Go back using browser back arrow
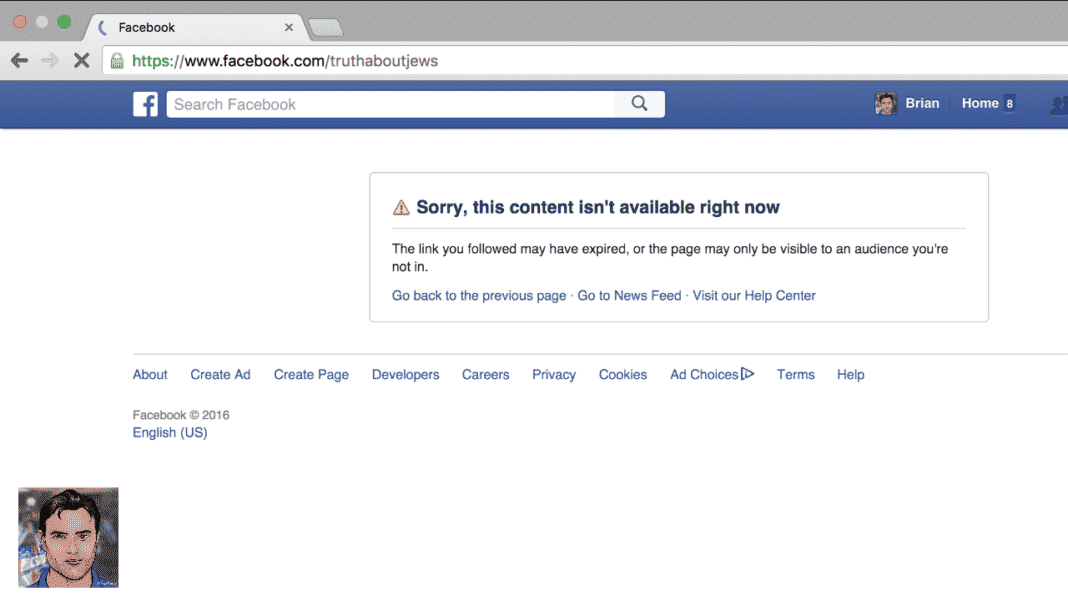 (x=20, y=61)
